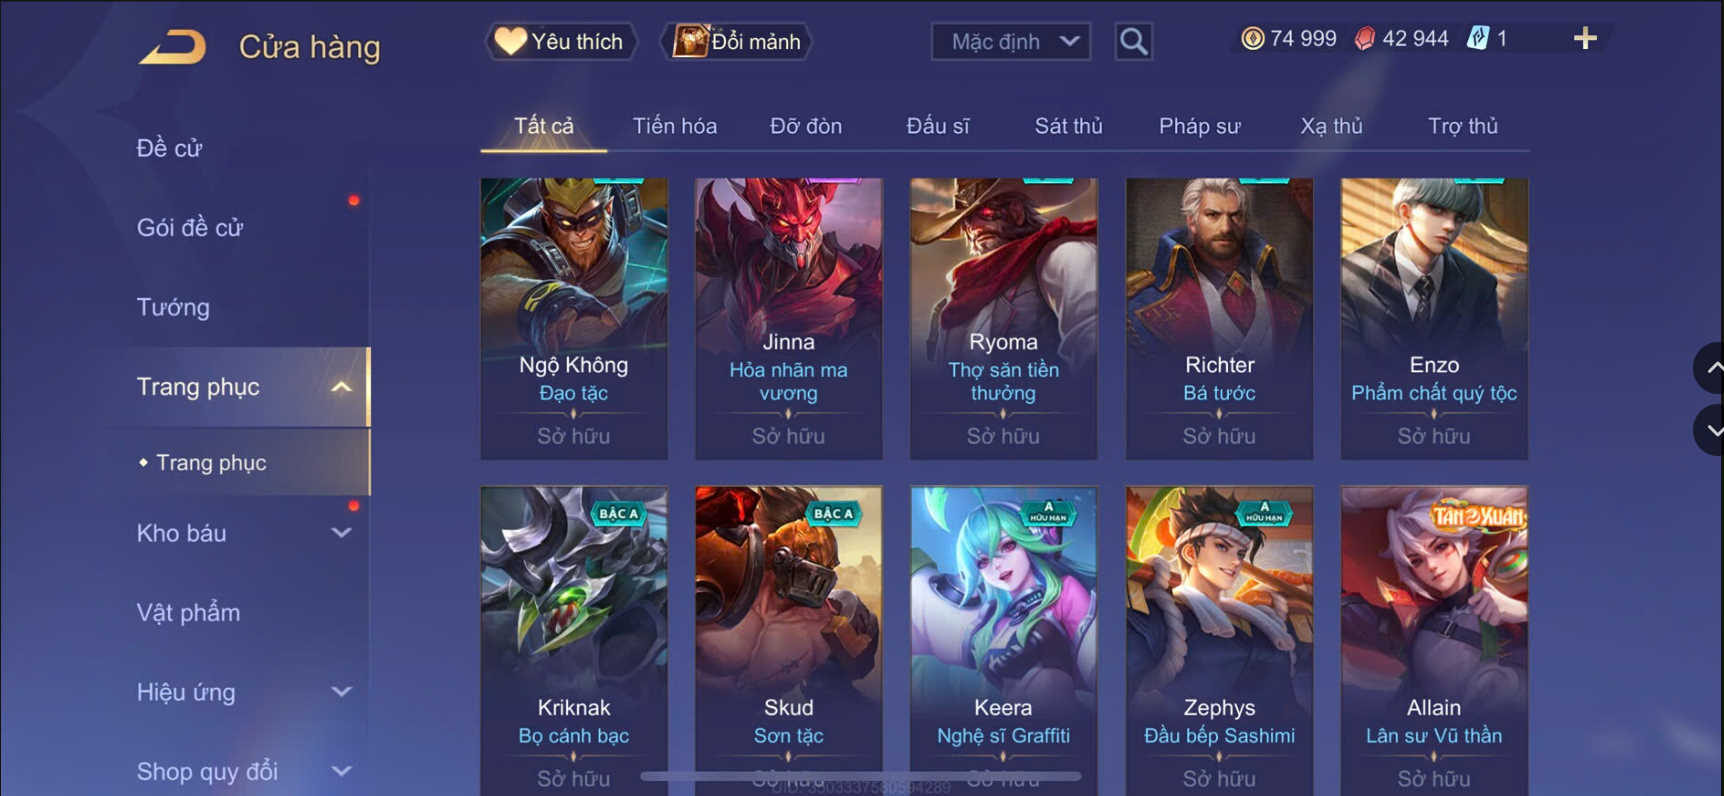The width and height of the screenshot is (1724, 796).
Task: Select Keera Nghệ sĩ Graffiti skin card
Action: click(1003, 640)
